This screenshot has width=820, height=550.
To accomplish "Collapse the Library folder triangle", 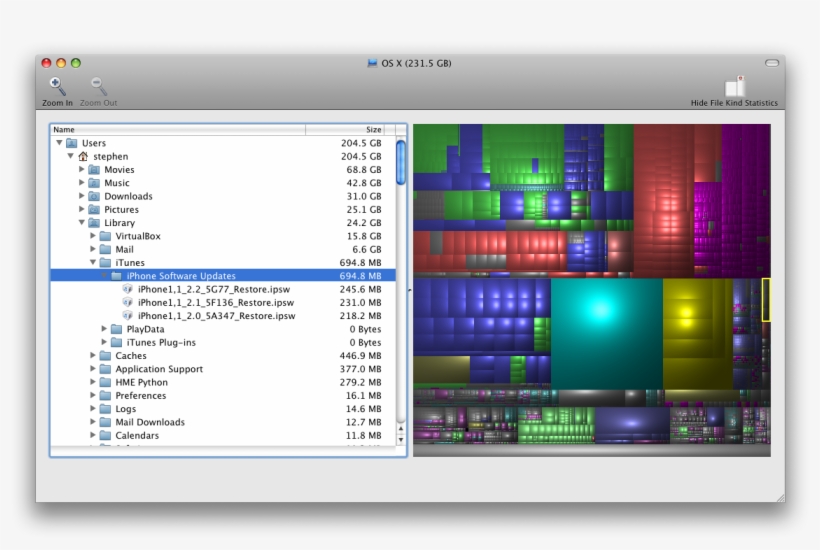I will (82, 222).
